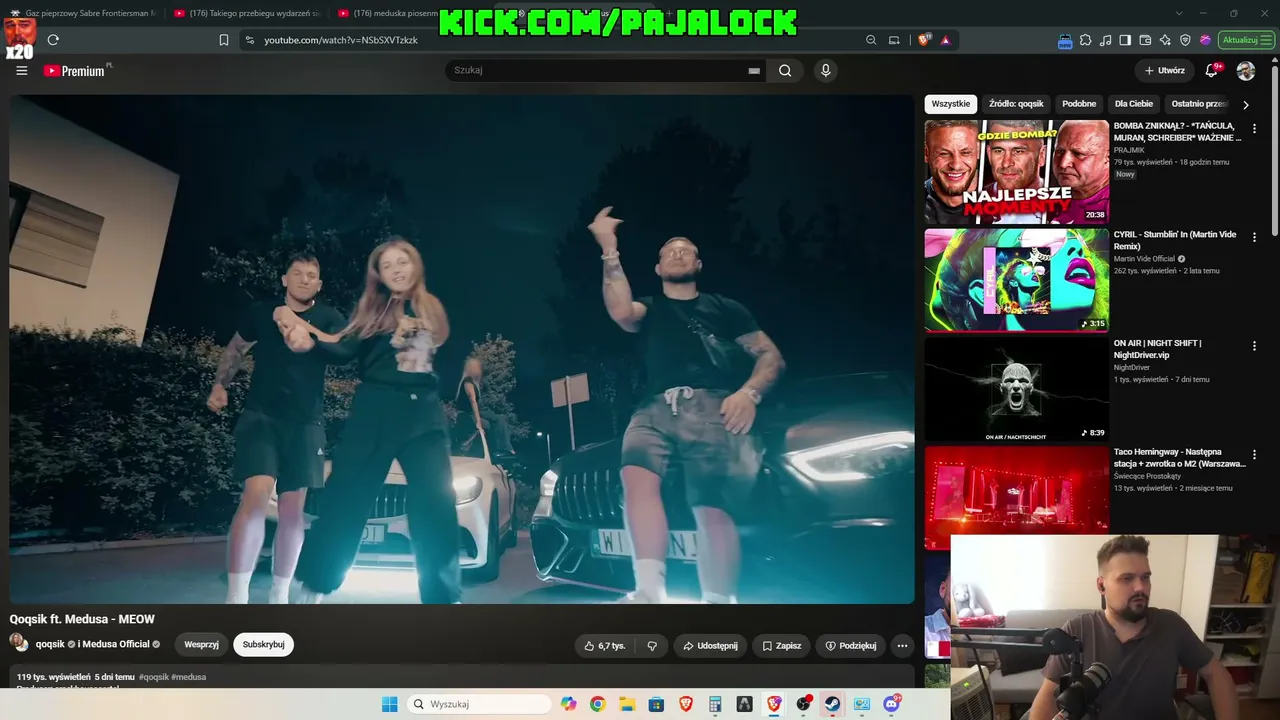Click the #qoqsik hashtag link

pyautogui.click(x=154, y=677)
